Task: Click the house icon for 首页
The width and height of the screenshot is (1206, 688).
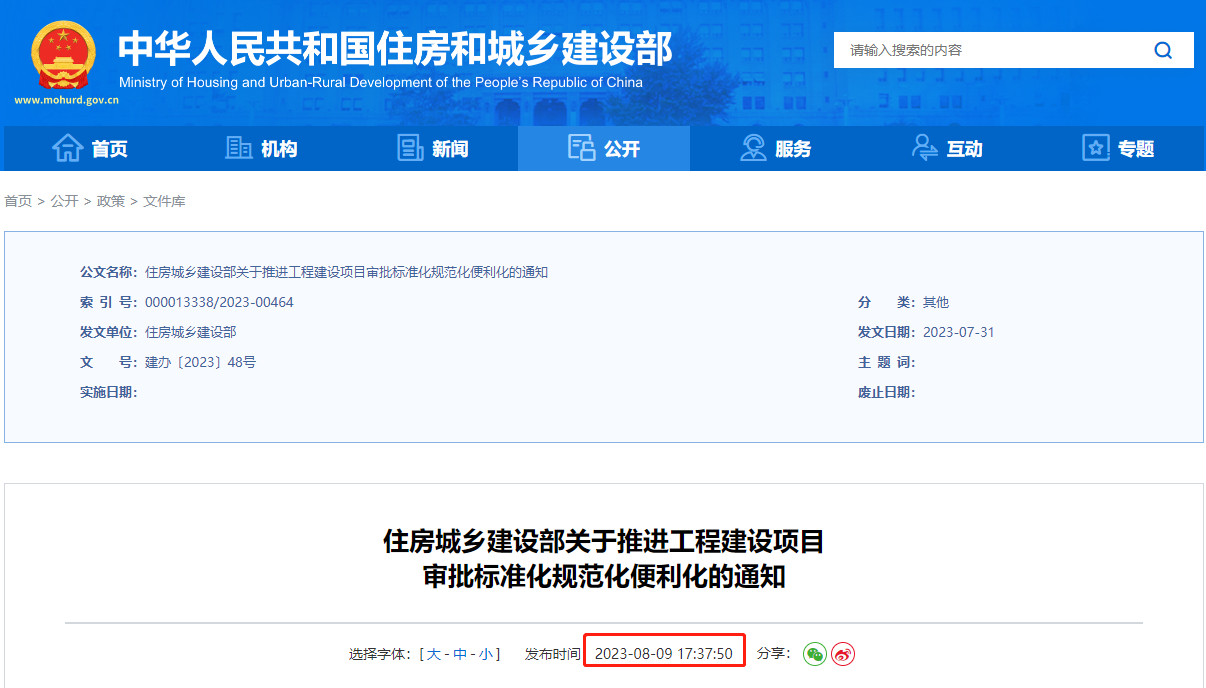Action: (x=67, y=148)
